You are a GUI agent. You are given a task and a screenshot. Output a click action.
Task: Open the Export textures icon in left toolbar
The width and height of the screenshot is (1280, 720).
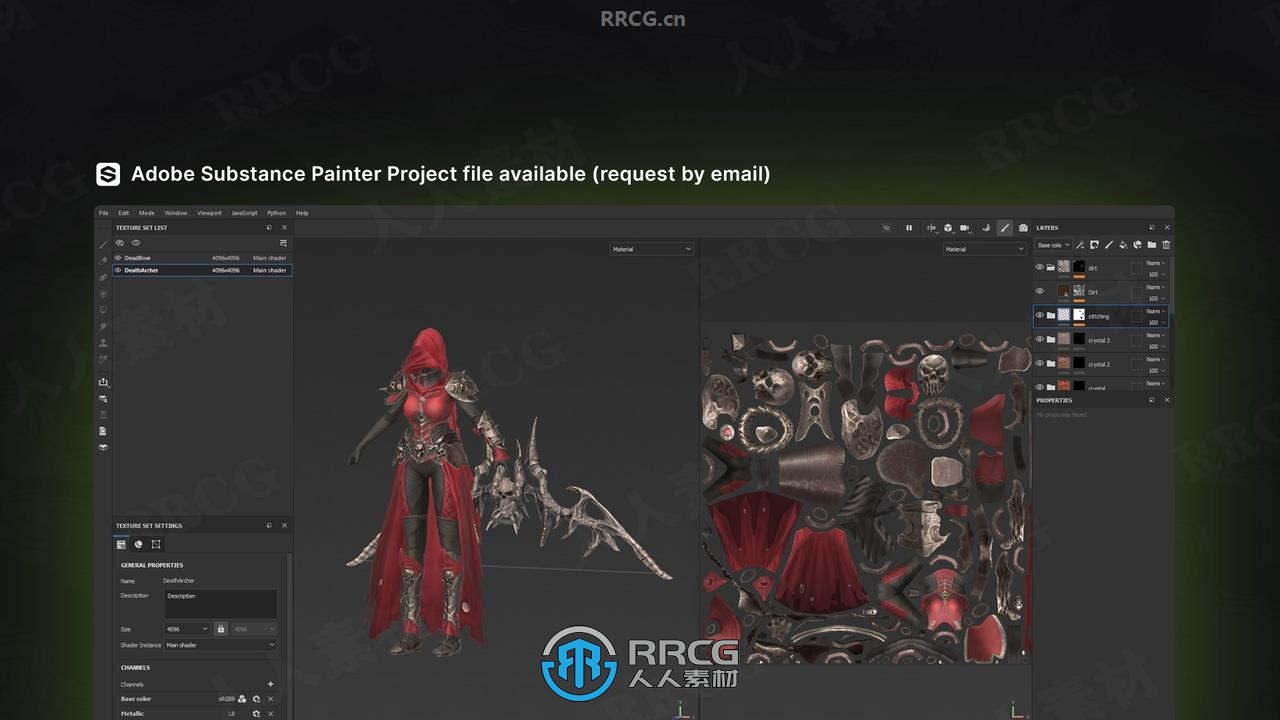tap(103, 382)
